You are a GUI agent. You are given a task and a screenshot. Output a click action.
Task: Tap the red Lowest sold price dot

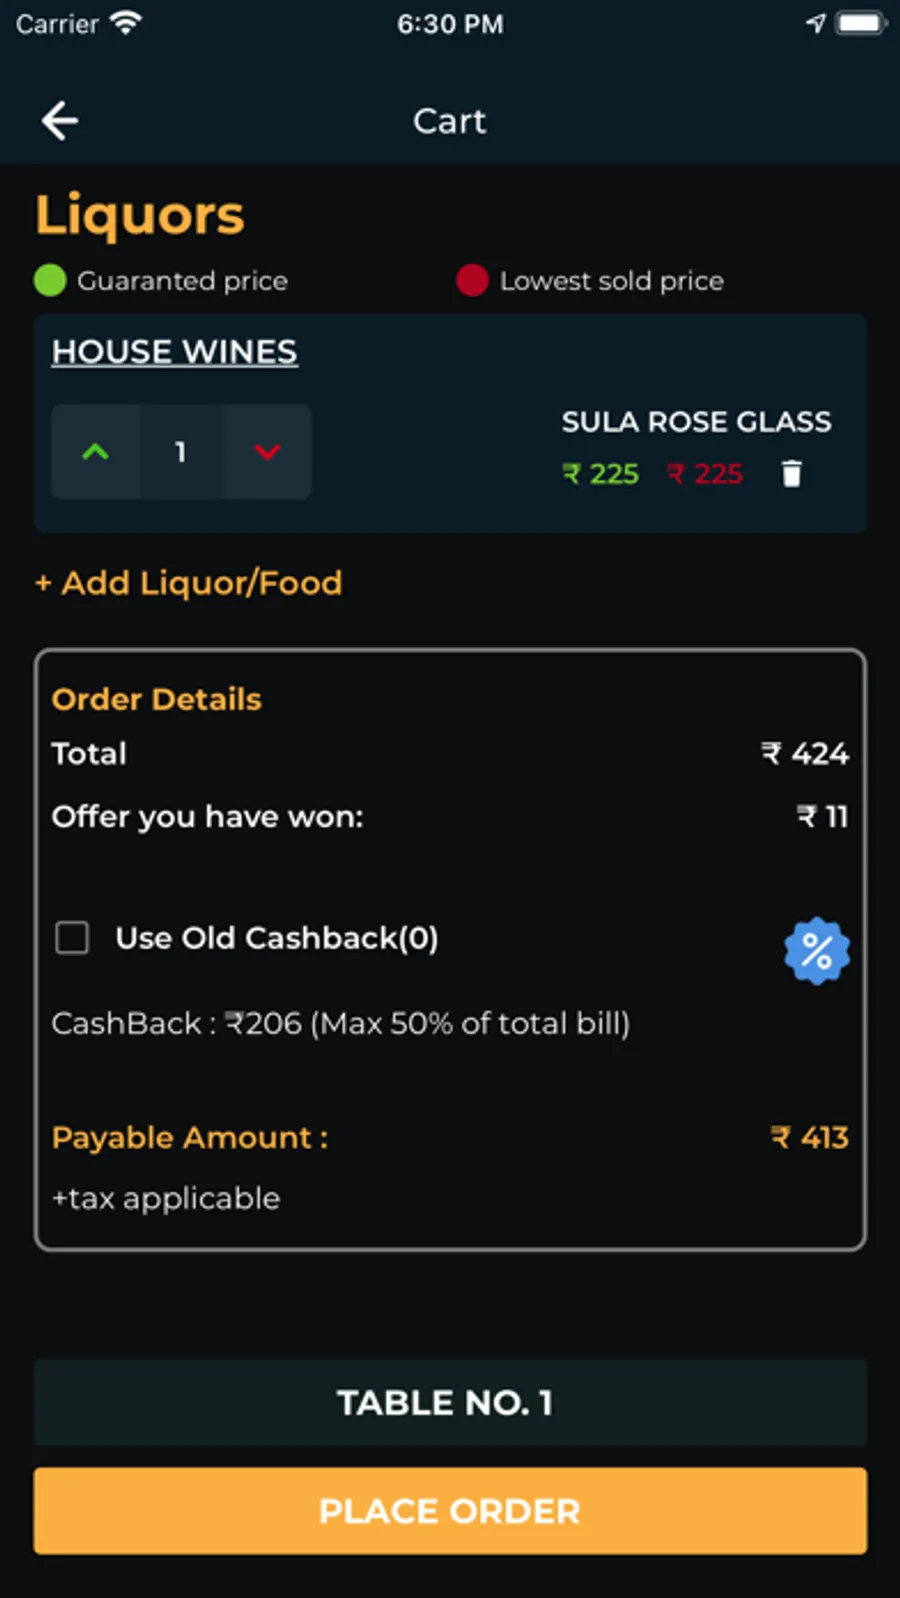point(472,281)
